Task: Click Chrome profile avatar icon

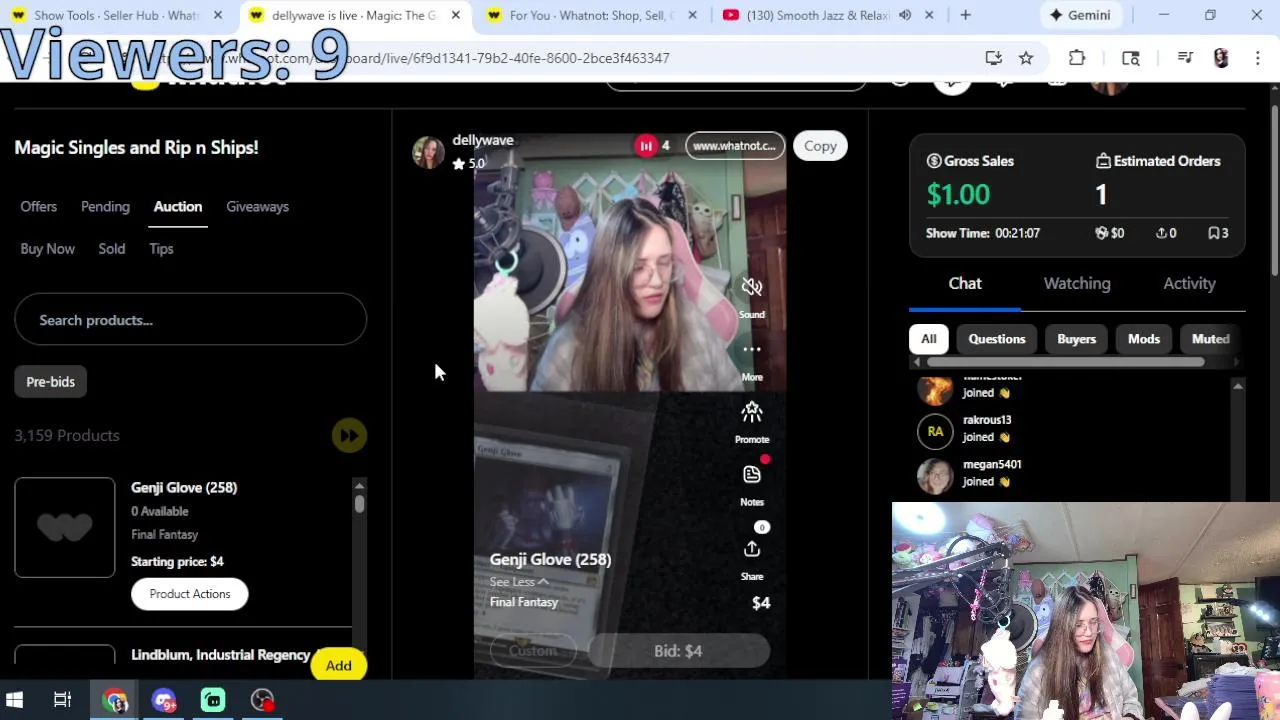Action: [x=1221, y=58]
